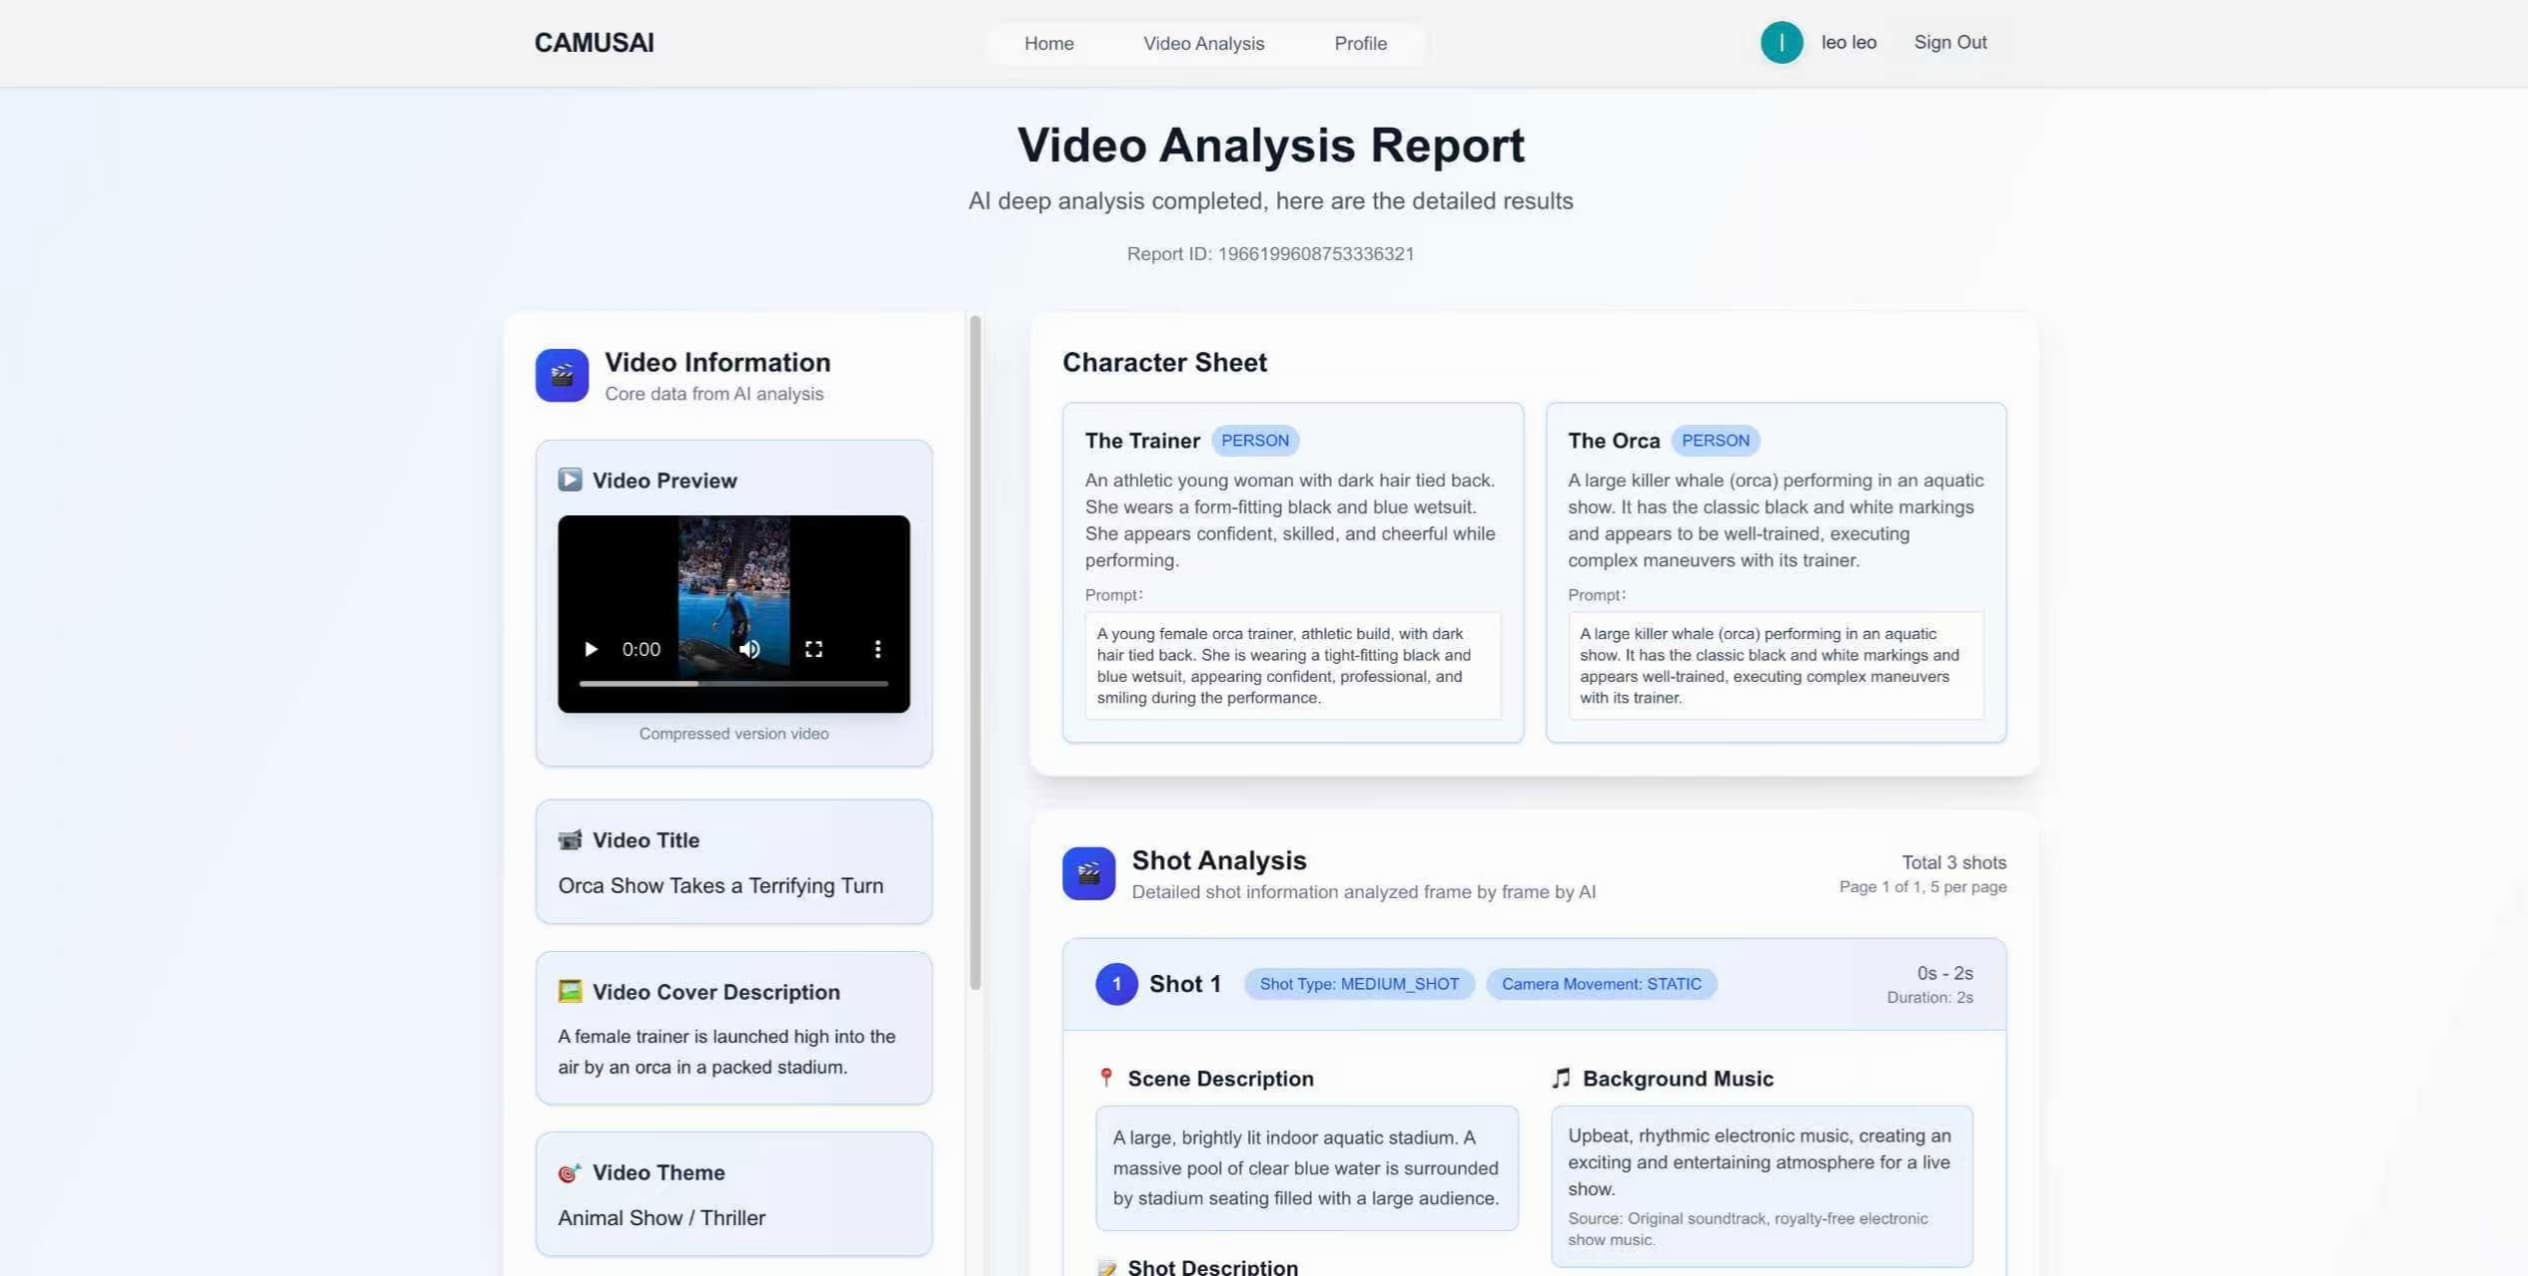Click the Shot 1 number badge
This screenshot has width=2528, height=1276.
coord(1116,984)
